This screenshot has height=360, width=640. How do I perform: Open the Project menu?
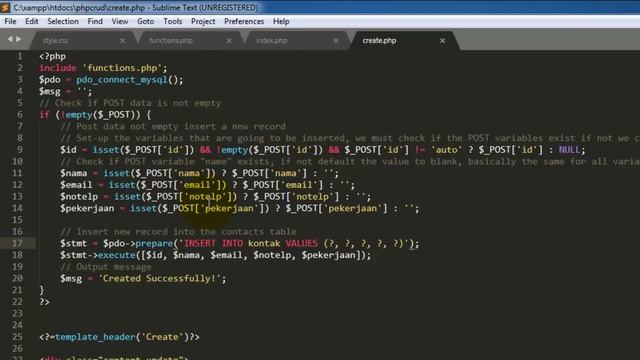(x=203, y=22)
